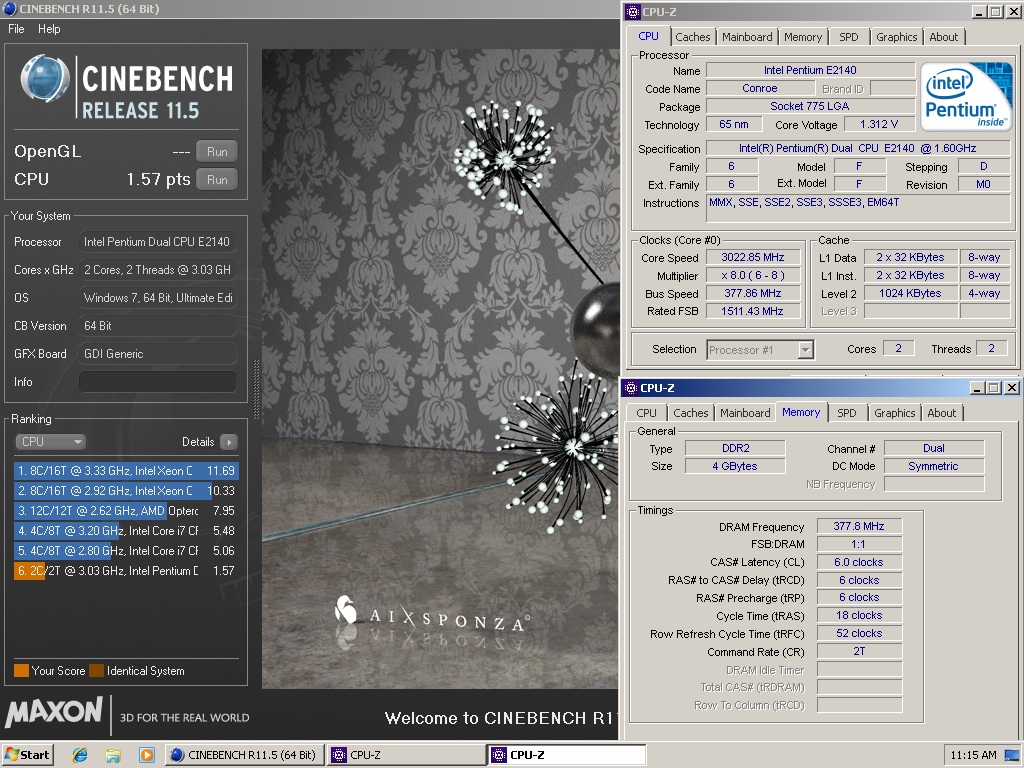
Task: Click the AIXSPONZA logo in render view
Action: (x=432, y=615)
